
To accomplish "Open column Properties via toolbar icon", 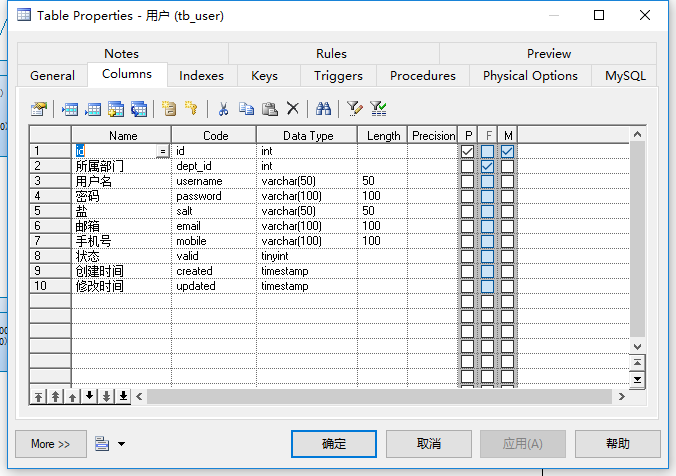I will (39, 109).
